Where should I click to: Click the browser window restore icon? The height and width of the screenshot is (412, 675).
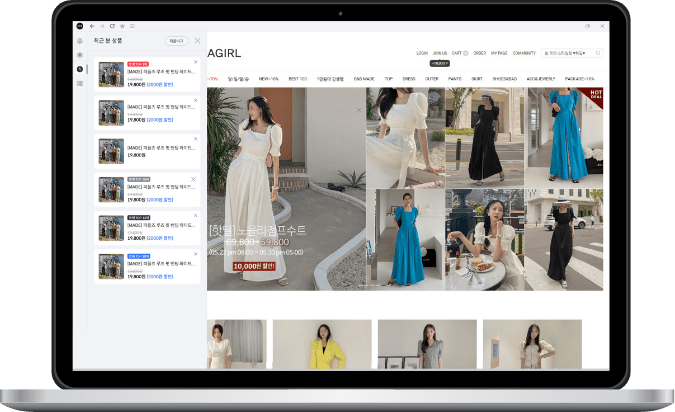588,26
